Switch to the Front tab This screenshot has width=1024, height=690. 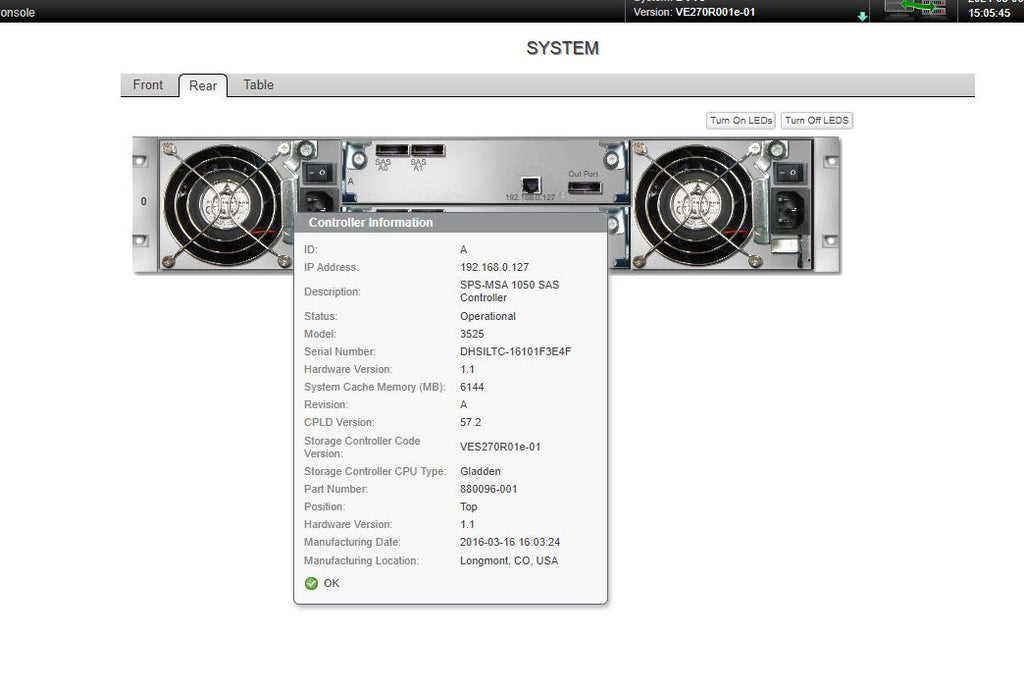tap(148, 85)
